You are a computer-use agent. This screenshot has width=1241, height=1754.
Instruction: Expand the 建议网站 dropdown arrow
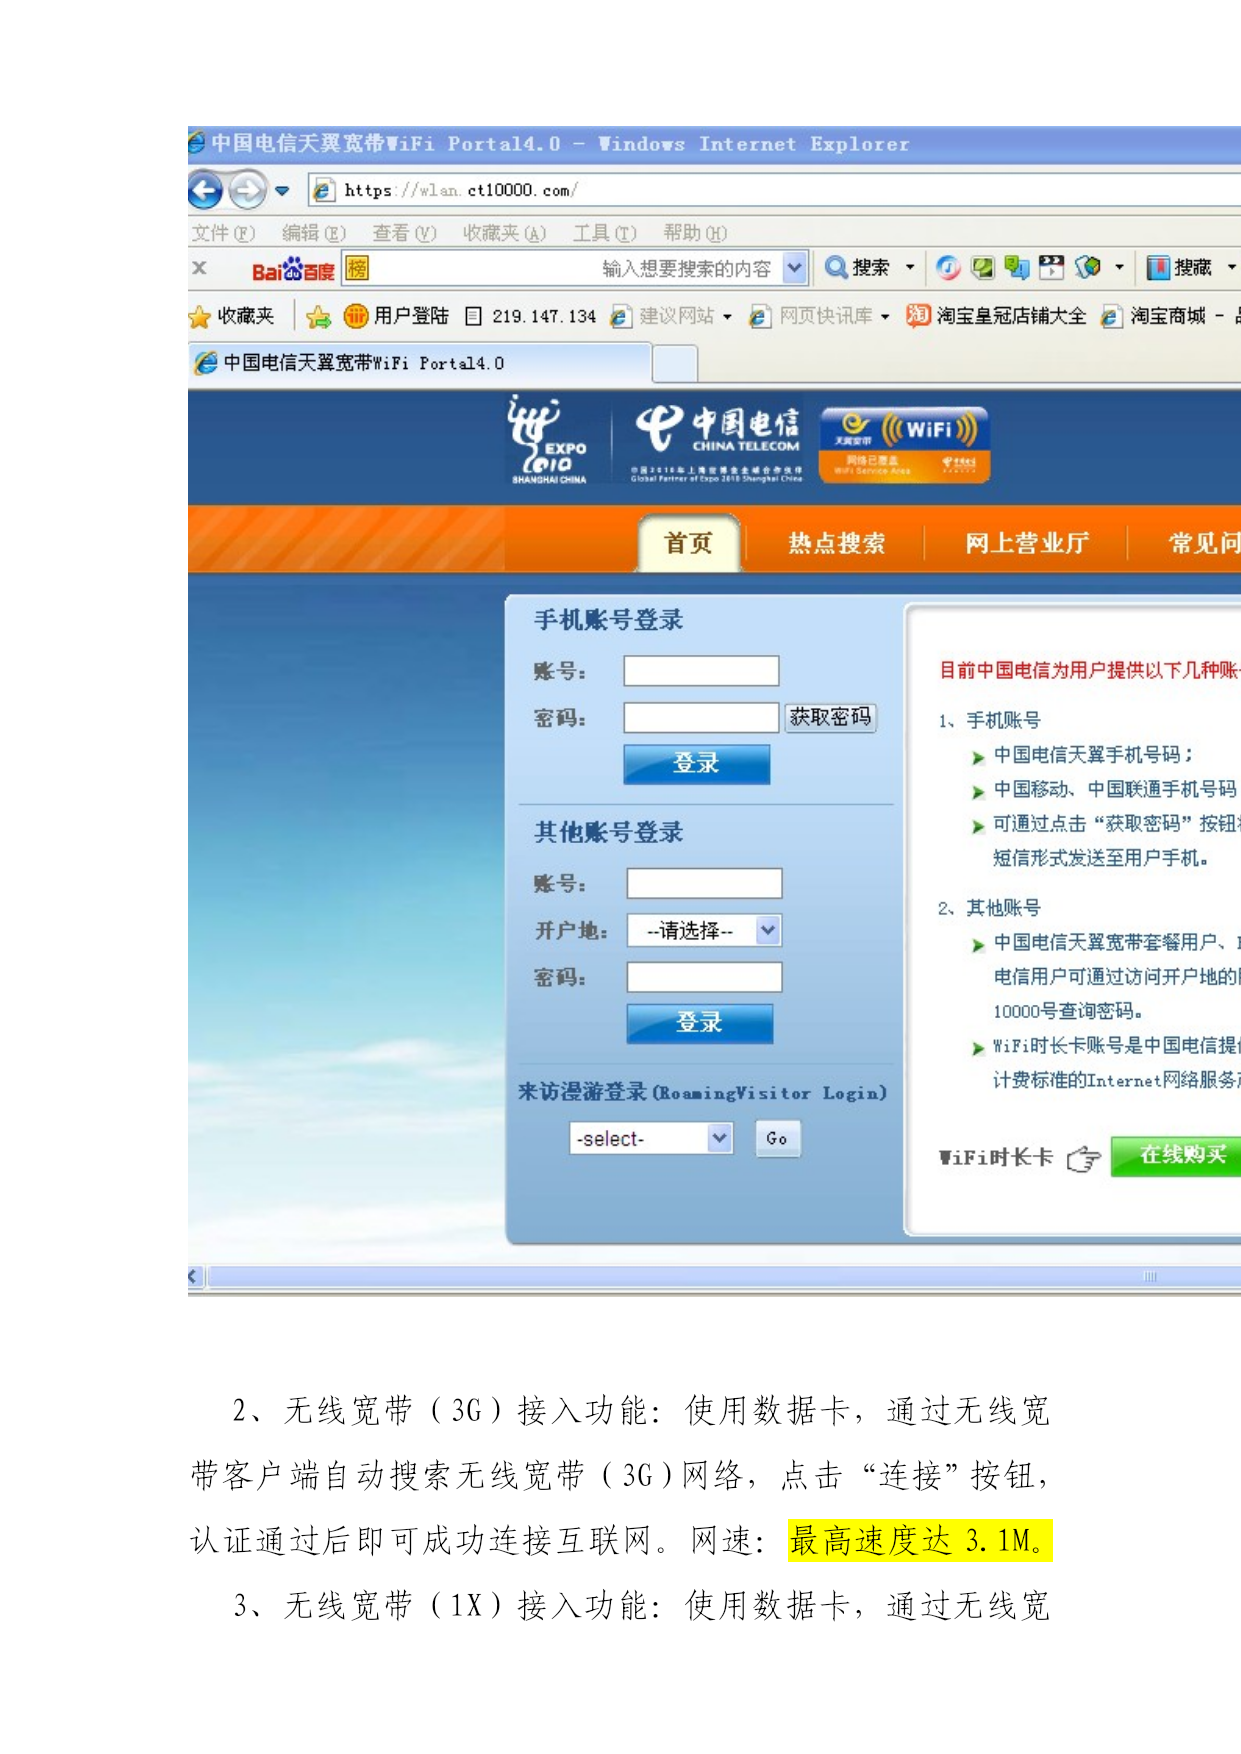[x=727, y=317]
